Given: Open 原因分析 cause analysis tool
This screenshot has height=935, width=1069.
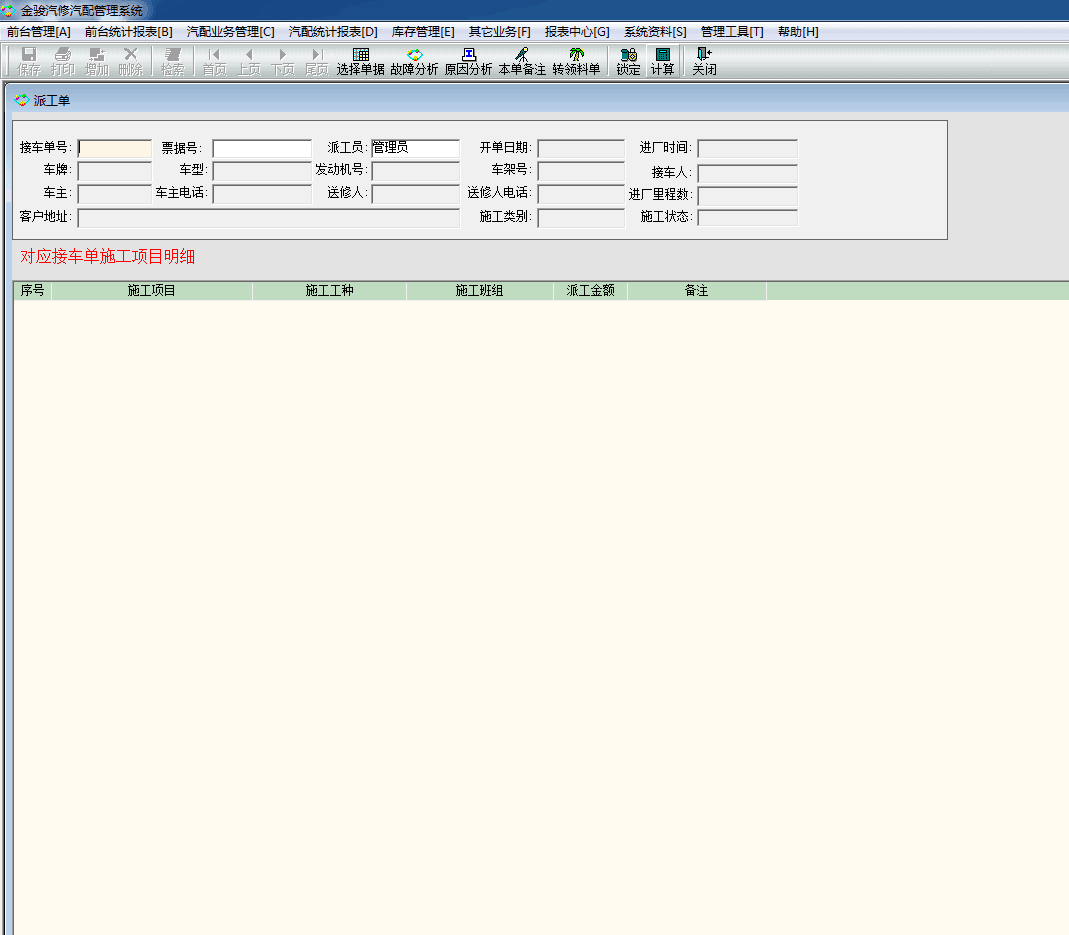Looking at the screenshot, I should point(468,61).
